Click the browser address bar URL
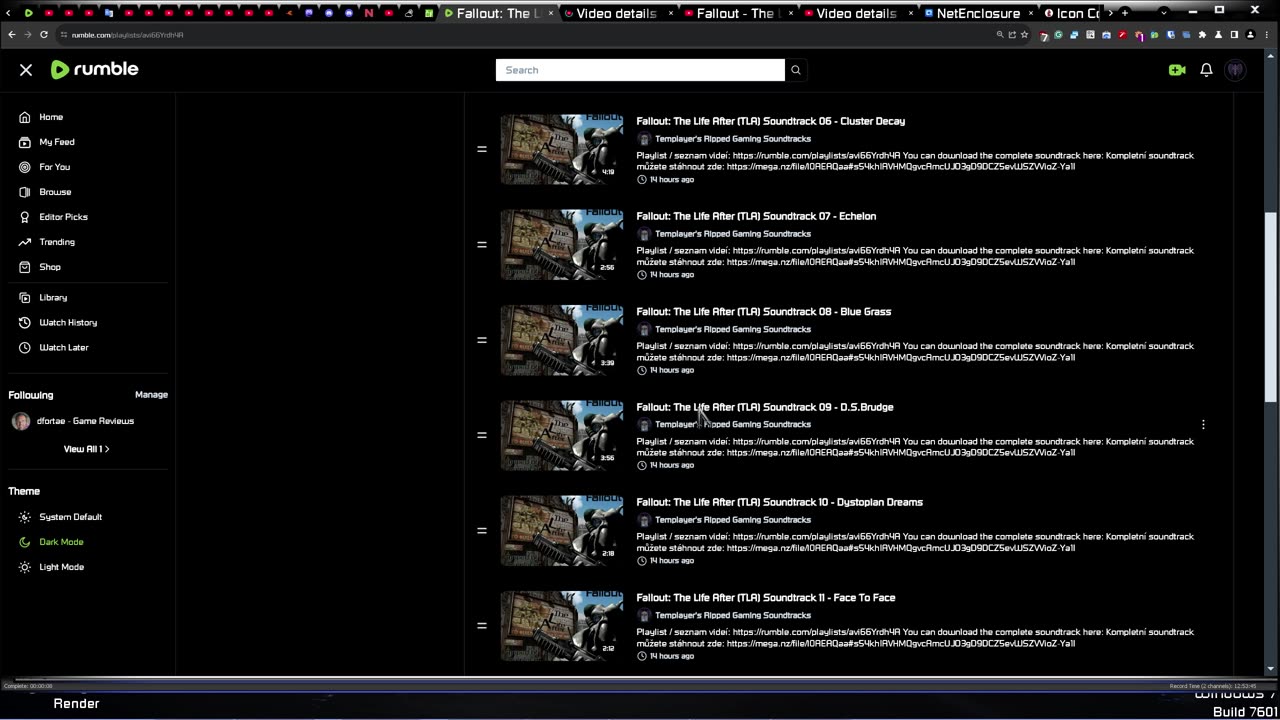Viewport: 1280px width, 720px height. (x=127, y=35)
